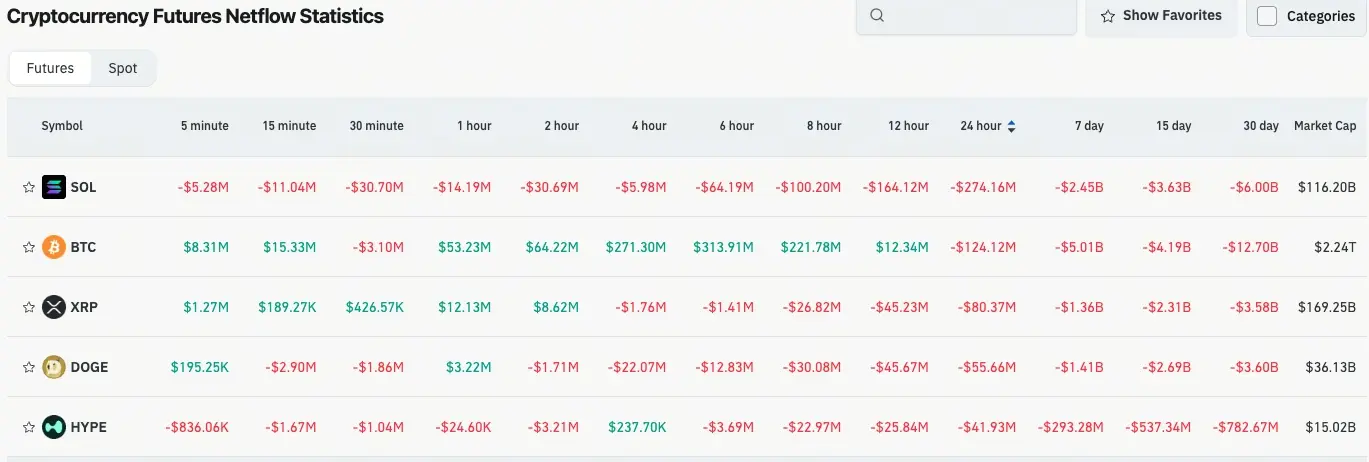Click HYPE market cap $15.02B

click(1331, 427)
